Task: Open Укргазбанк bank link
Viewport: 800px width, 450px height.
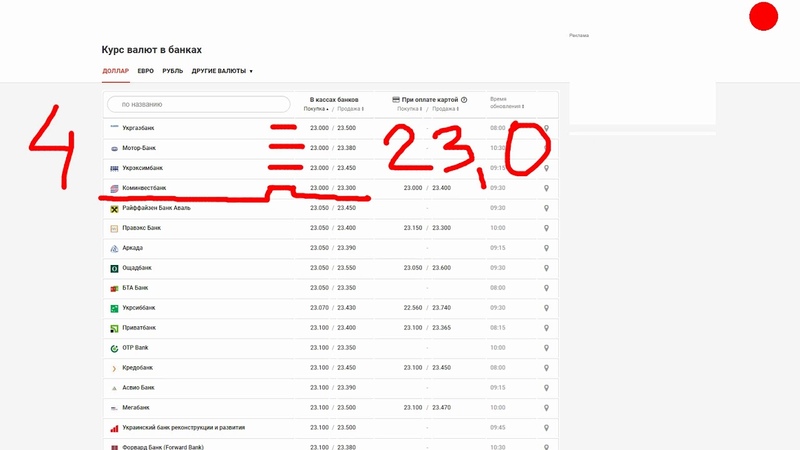Action: click(138, 128)
